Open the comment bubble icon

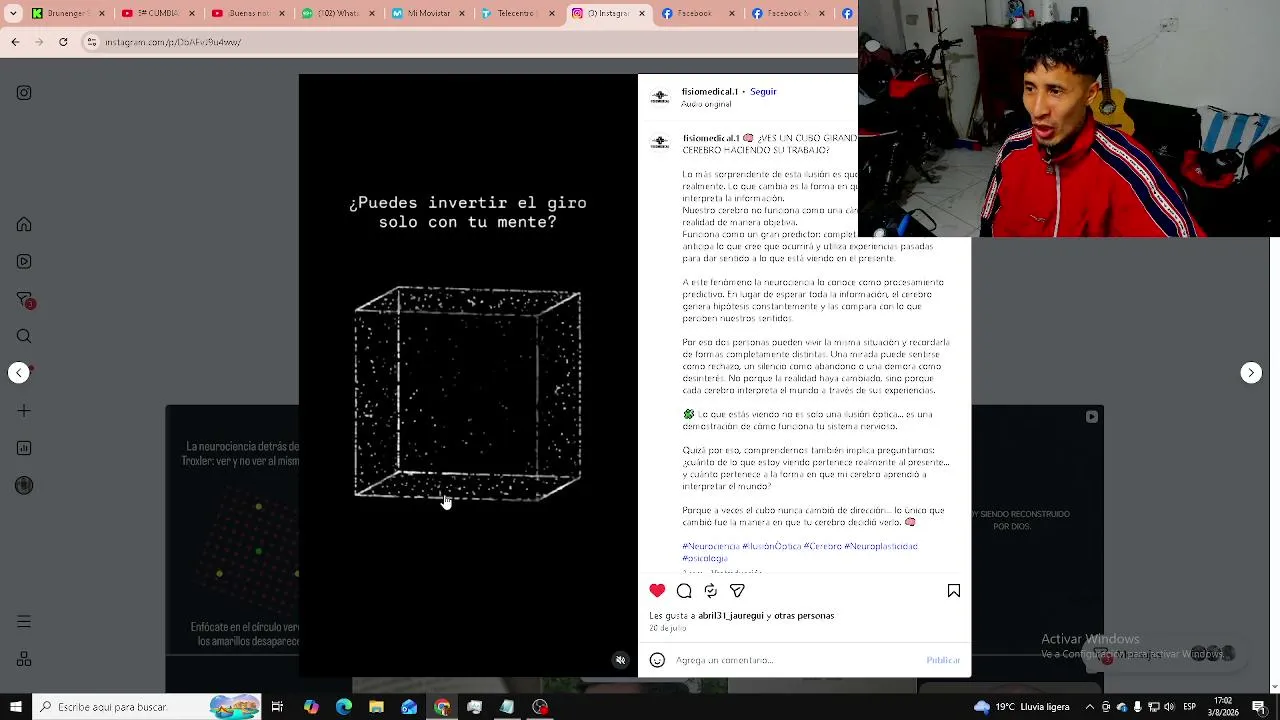684,591
